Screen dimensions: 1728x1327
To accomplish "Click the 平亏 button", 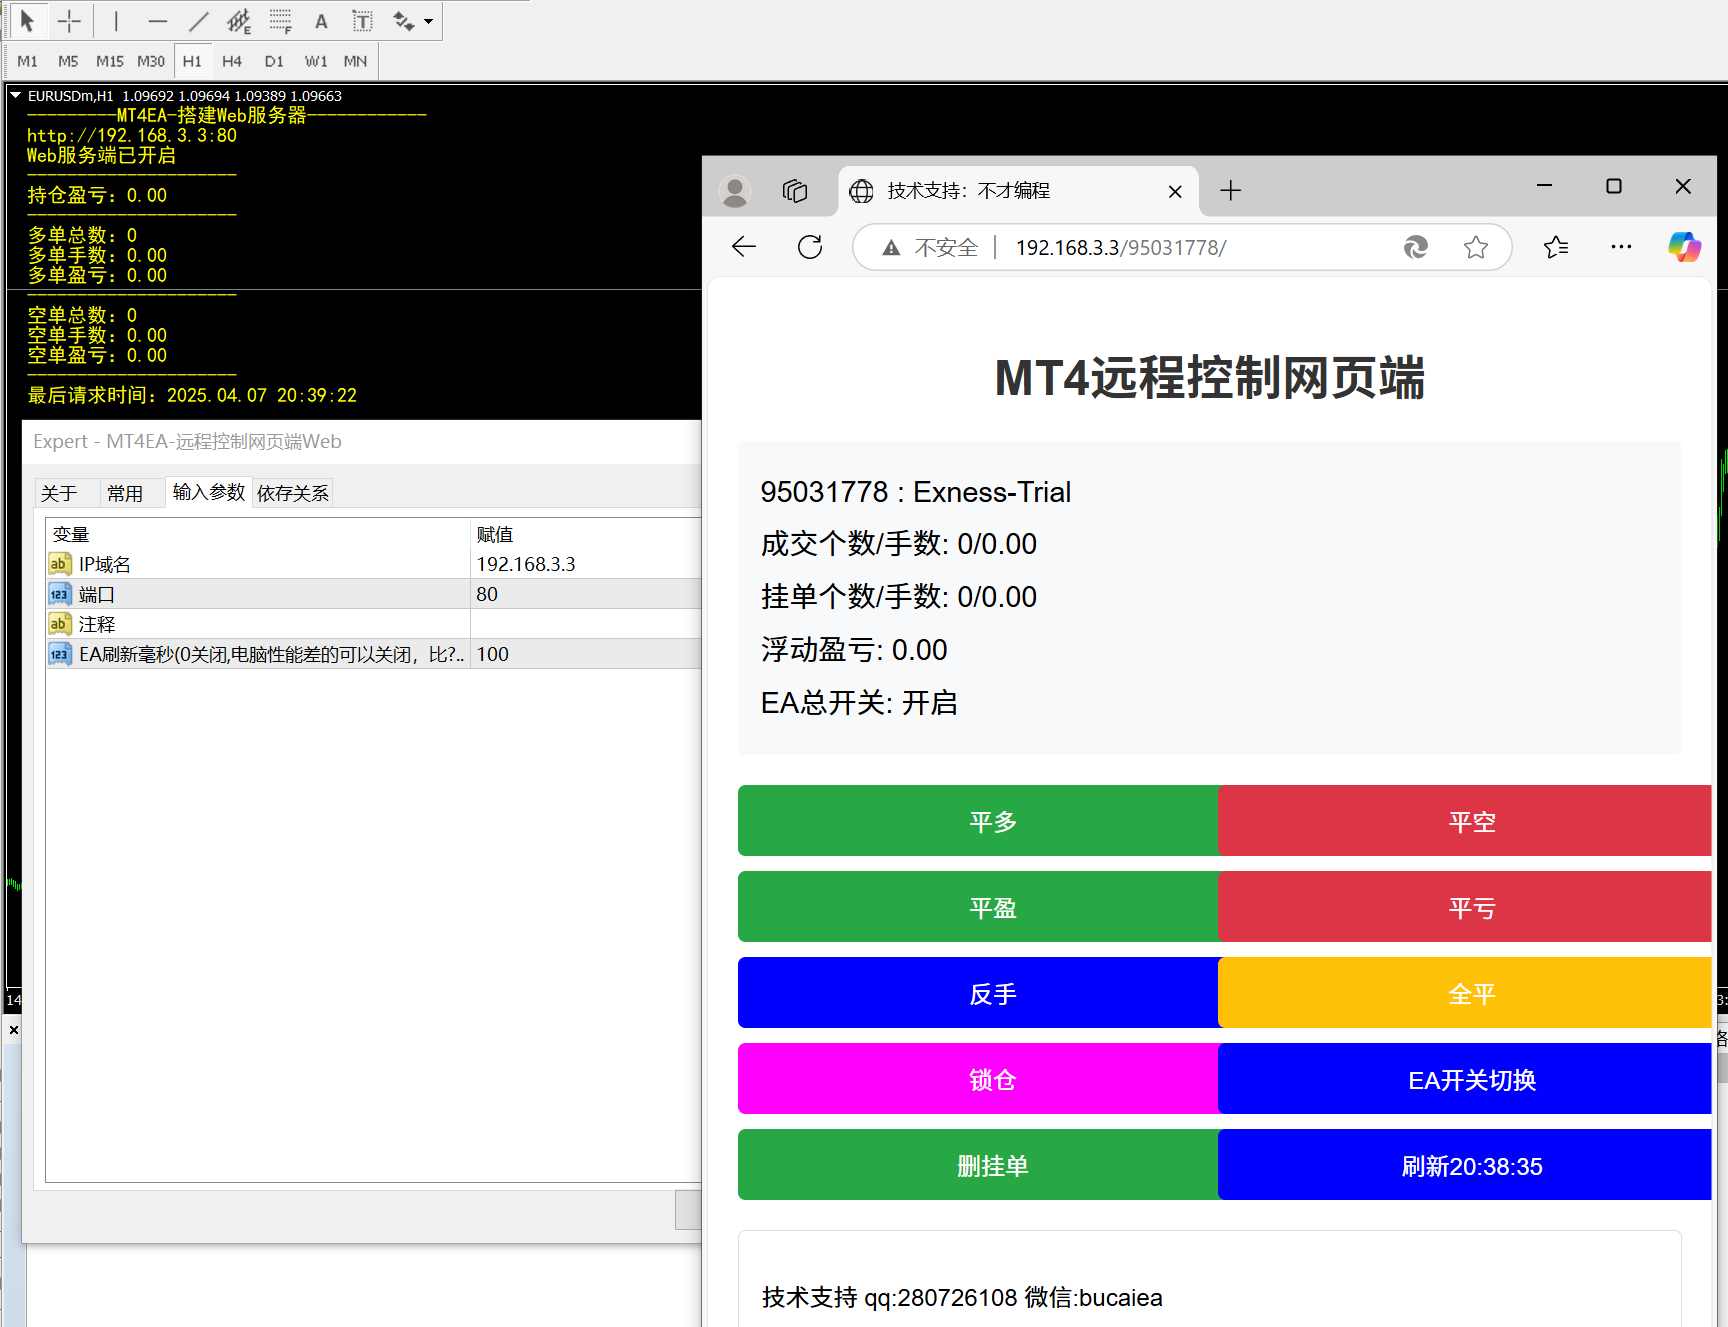I will pyautogui.click(x=1466, y=907).
